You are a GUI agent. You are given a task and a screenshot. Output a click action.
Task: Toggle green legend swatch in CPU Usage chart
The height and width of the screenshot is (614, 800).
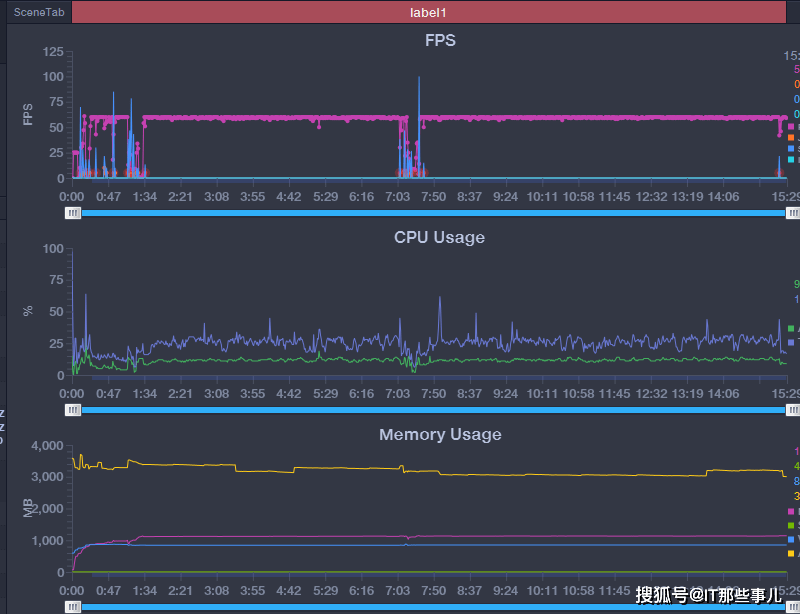(x=791, y=328)
